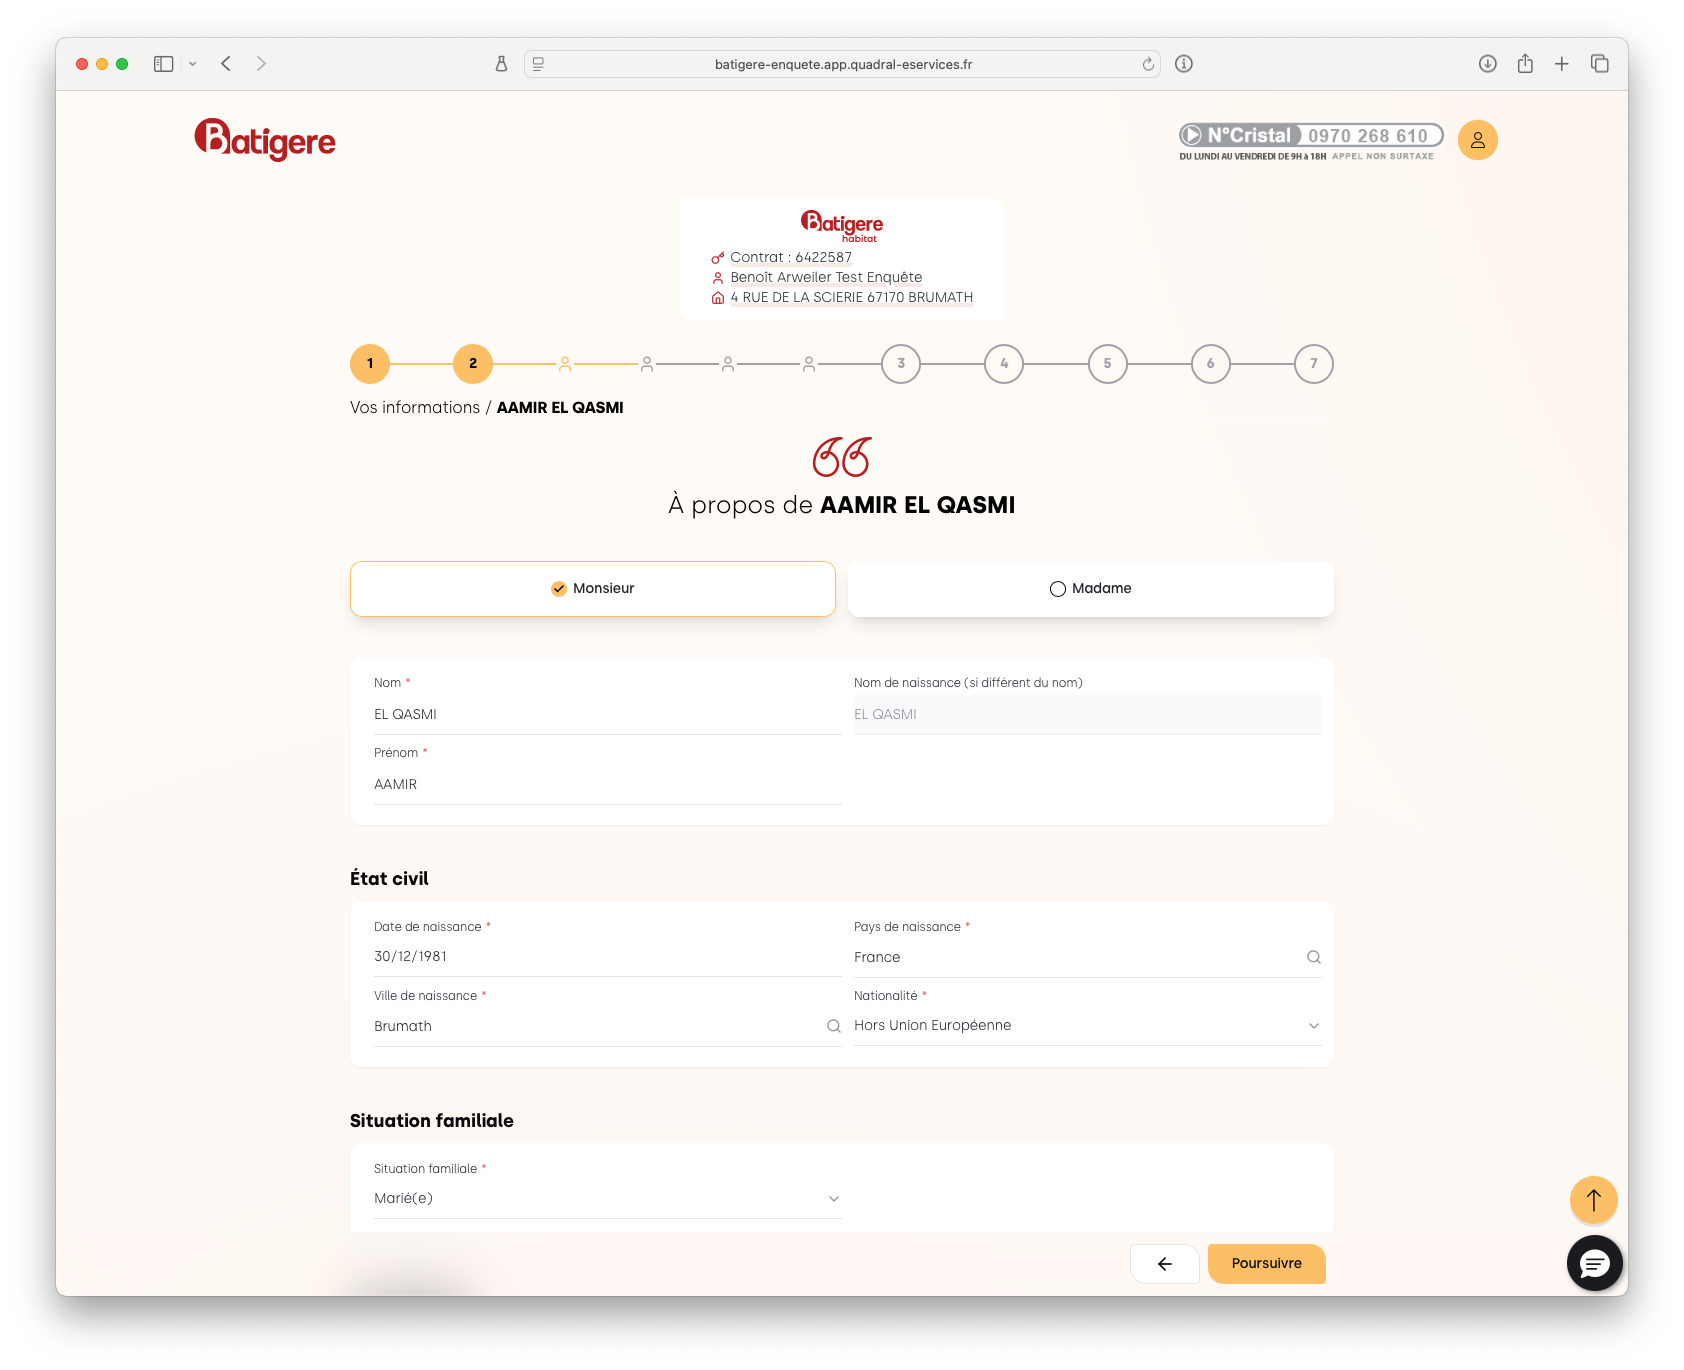Click the Batigere logo in header
The width and height of the screenshot is (1684, 1370).
(x=265, y=140)
